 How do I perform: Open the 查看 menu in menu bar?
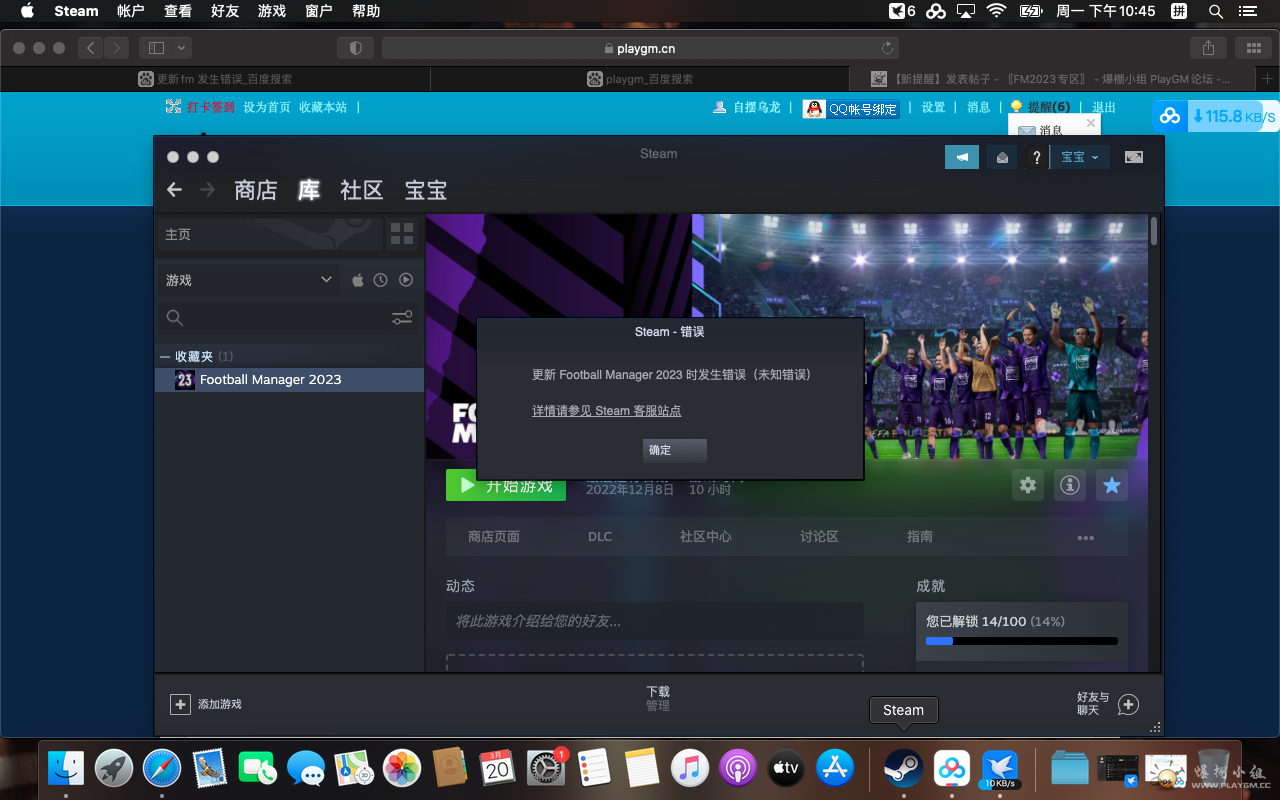[x=178, y=11]
